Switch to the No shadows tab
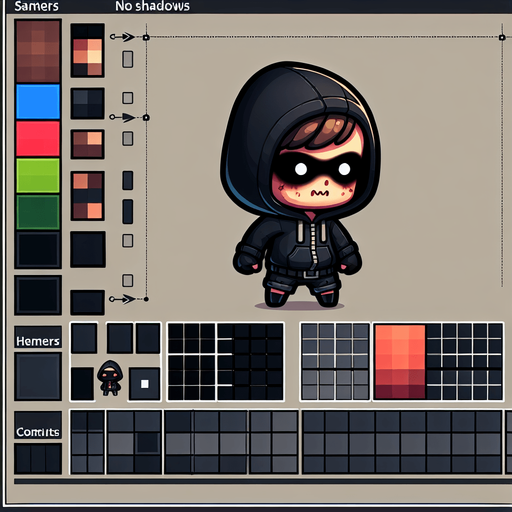Viewport: 512px width, 512px height. (x=152, y=6)
